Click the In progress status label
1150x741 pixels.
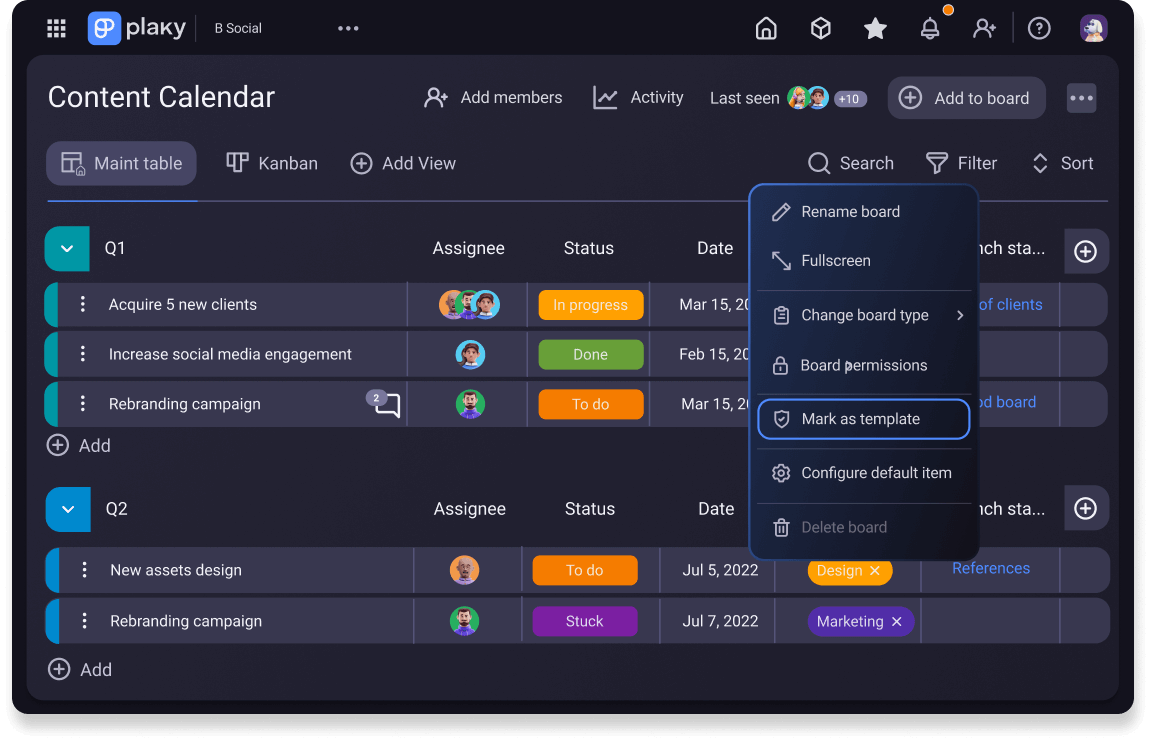point(590,305)
